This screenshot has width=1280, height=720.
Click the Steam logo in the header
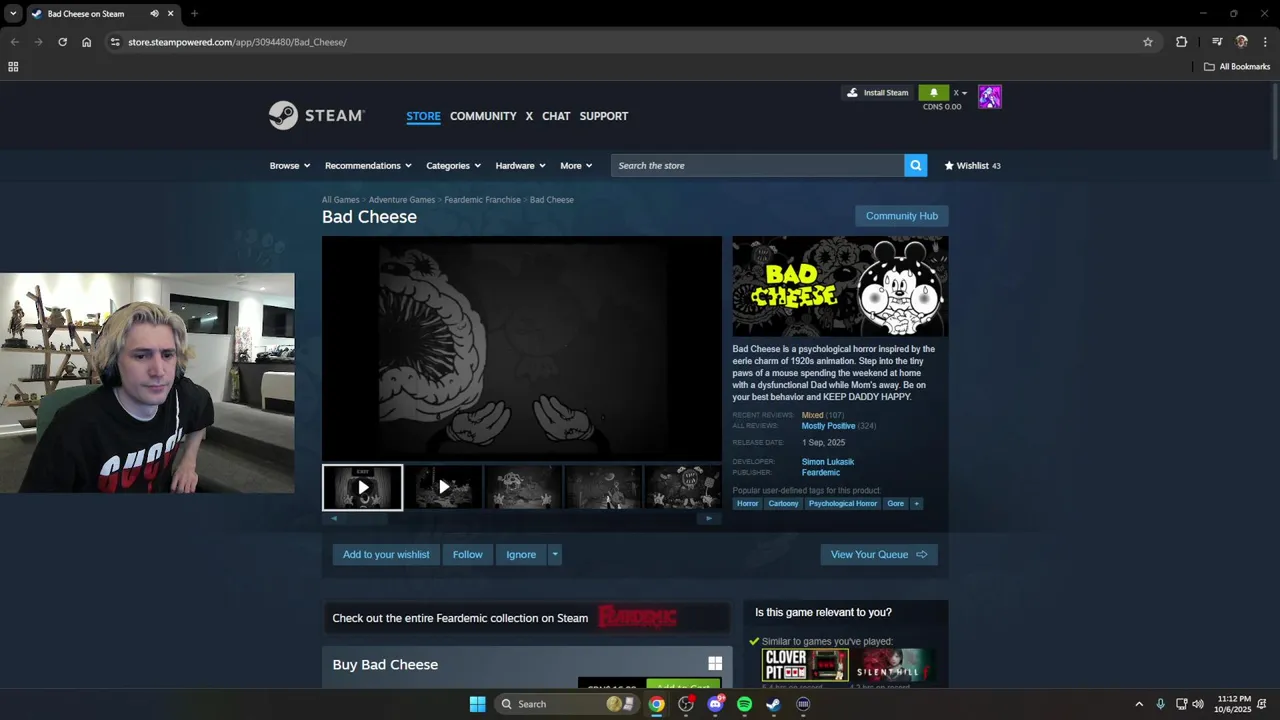tap(317, 116)
